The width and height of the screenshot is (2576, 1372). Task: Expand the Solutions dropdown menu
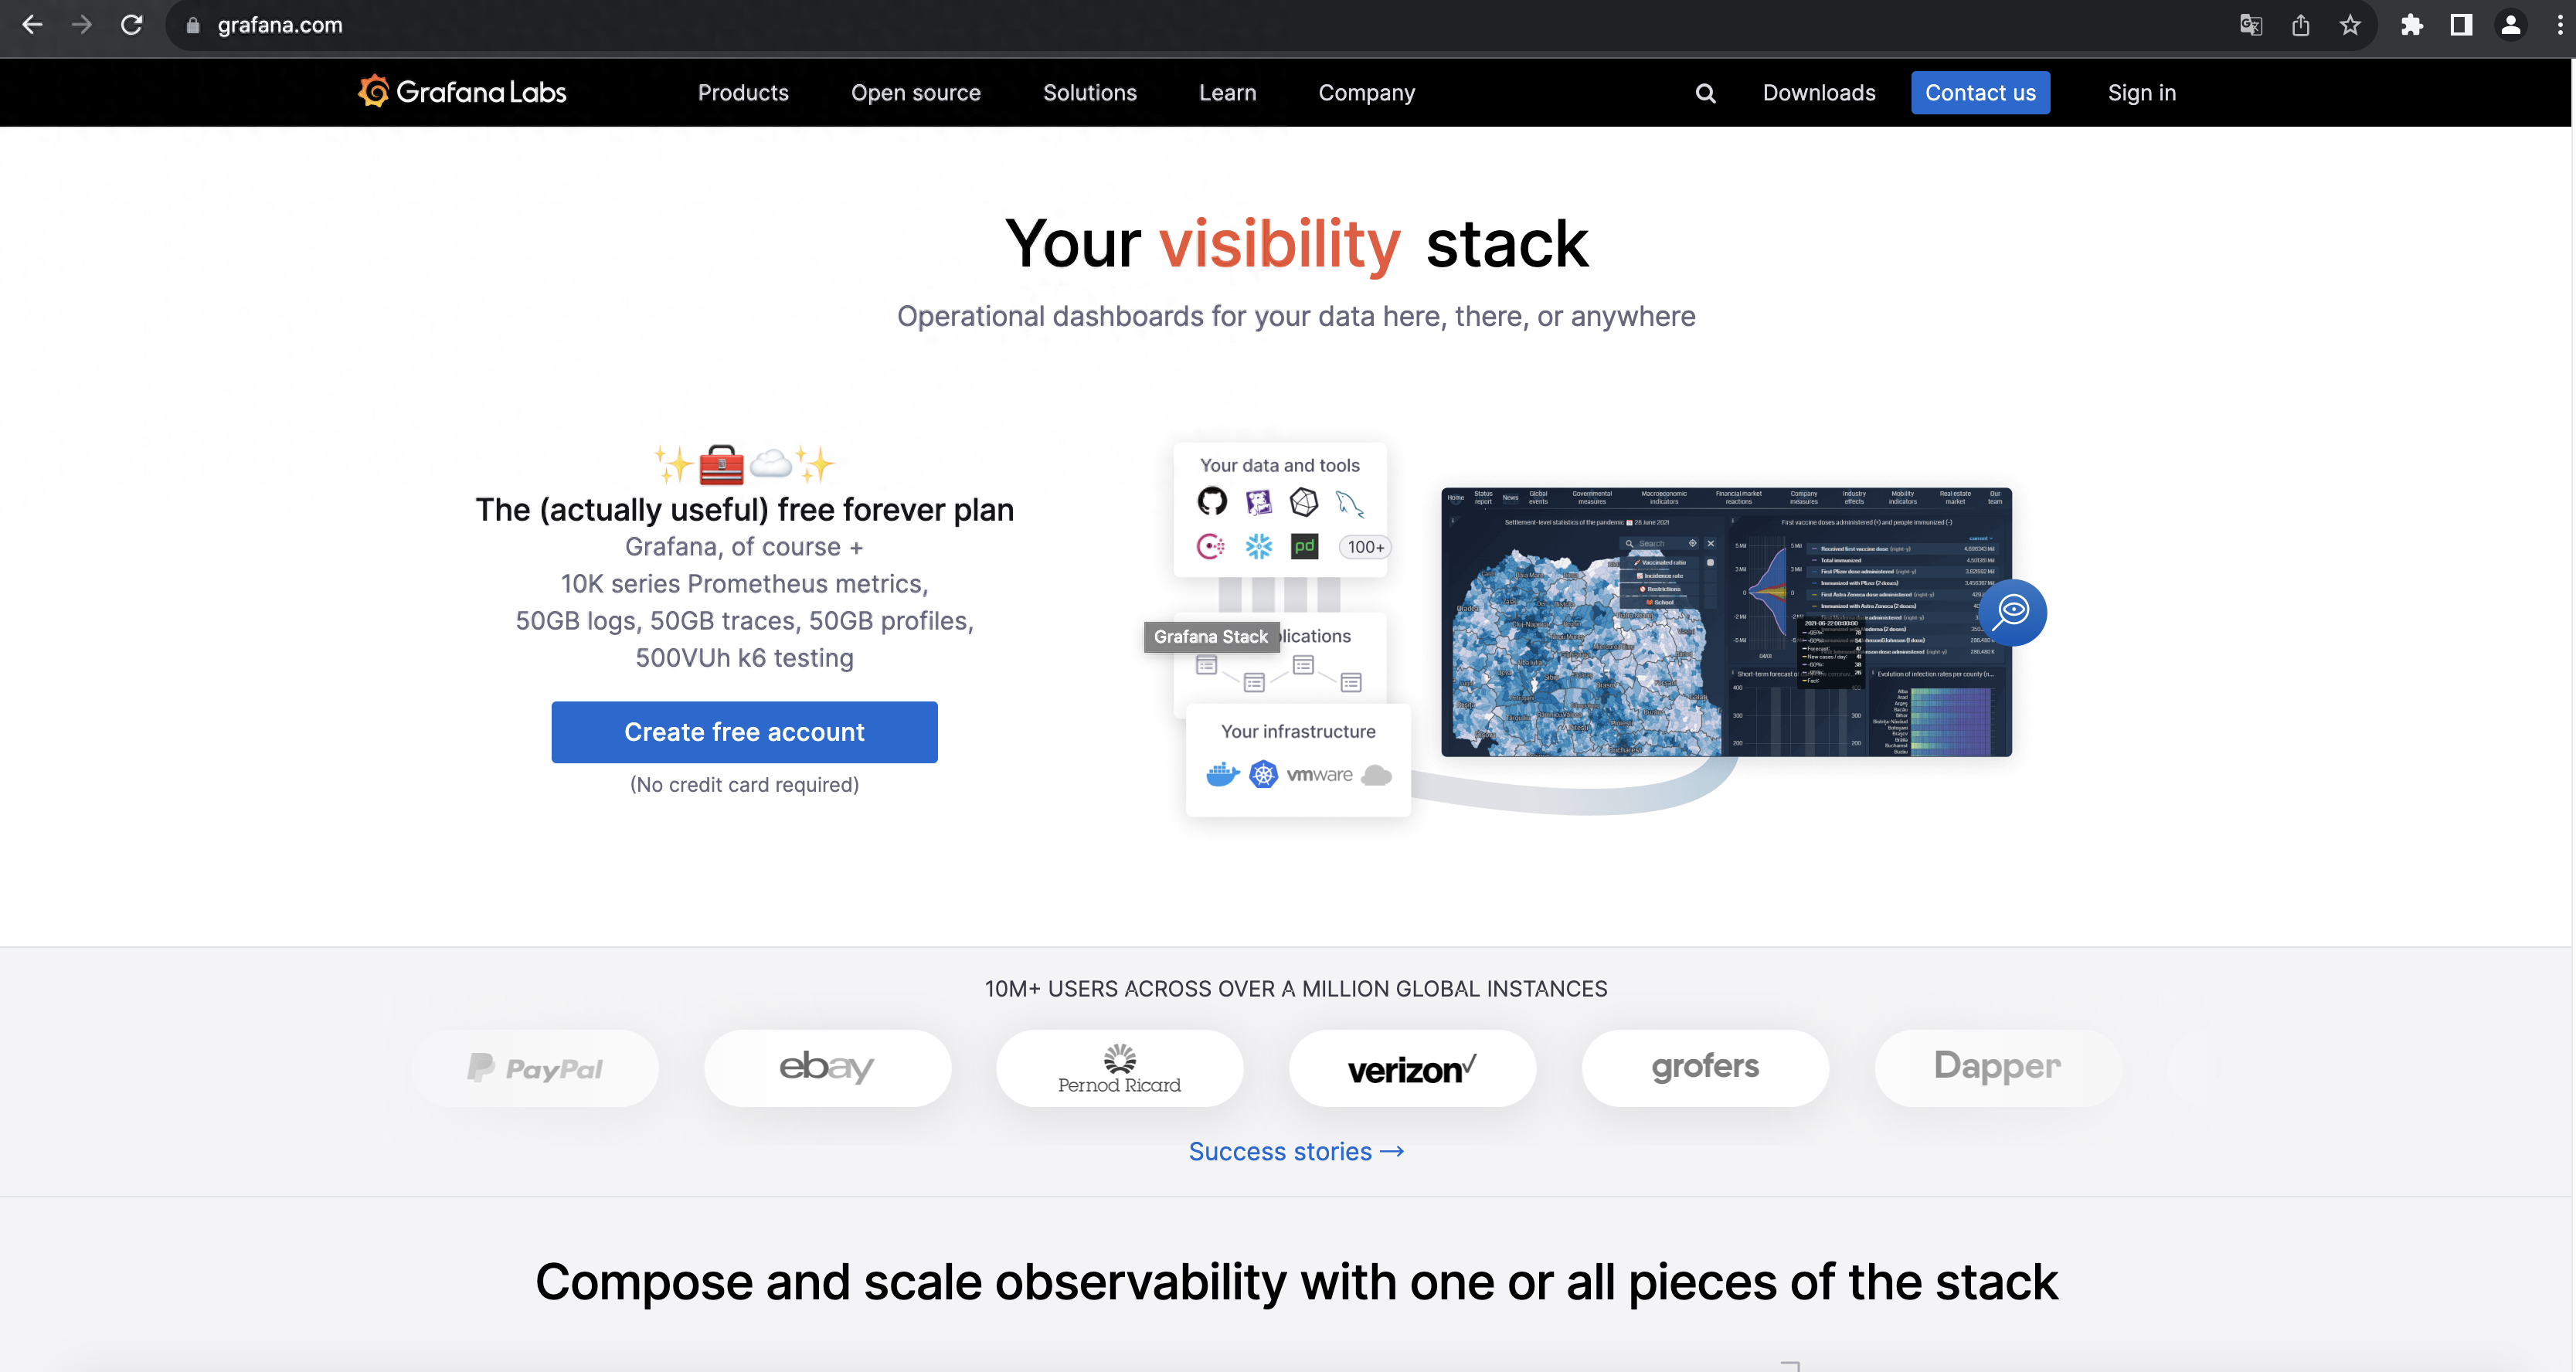pos(1089,92)
